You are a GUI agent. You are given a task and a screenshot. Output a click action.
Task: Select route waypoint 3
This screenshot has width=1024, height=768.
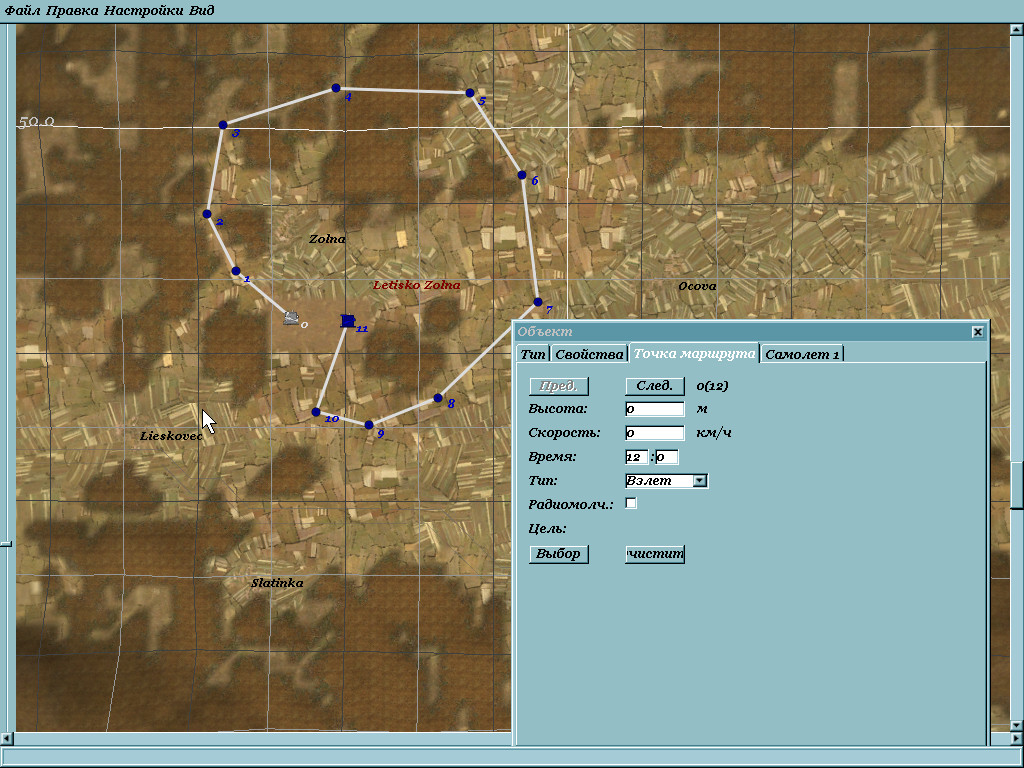223,125
